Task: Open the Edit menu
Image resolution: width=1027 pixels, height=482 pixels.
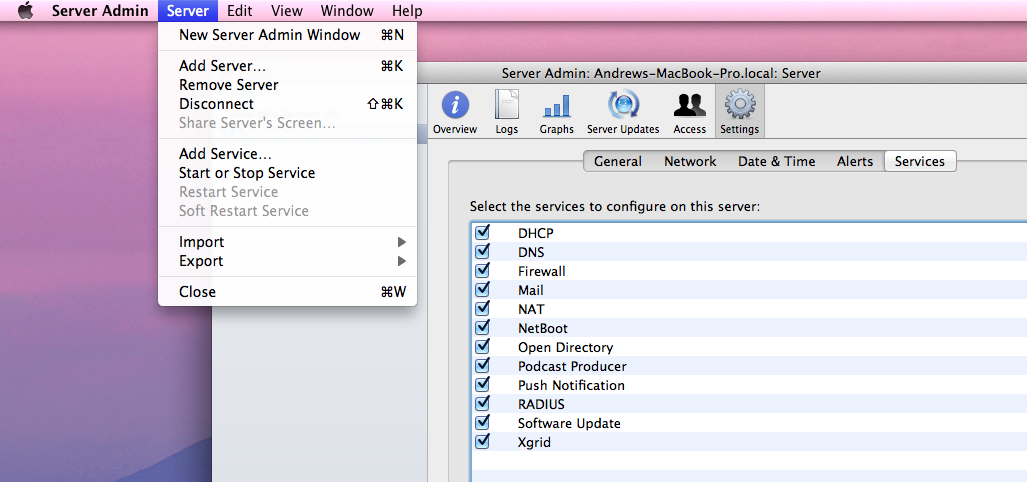Action: tap(240, 10)
